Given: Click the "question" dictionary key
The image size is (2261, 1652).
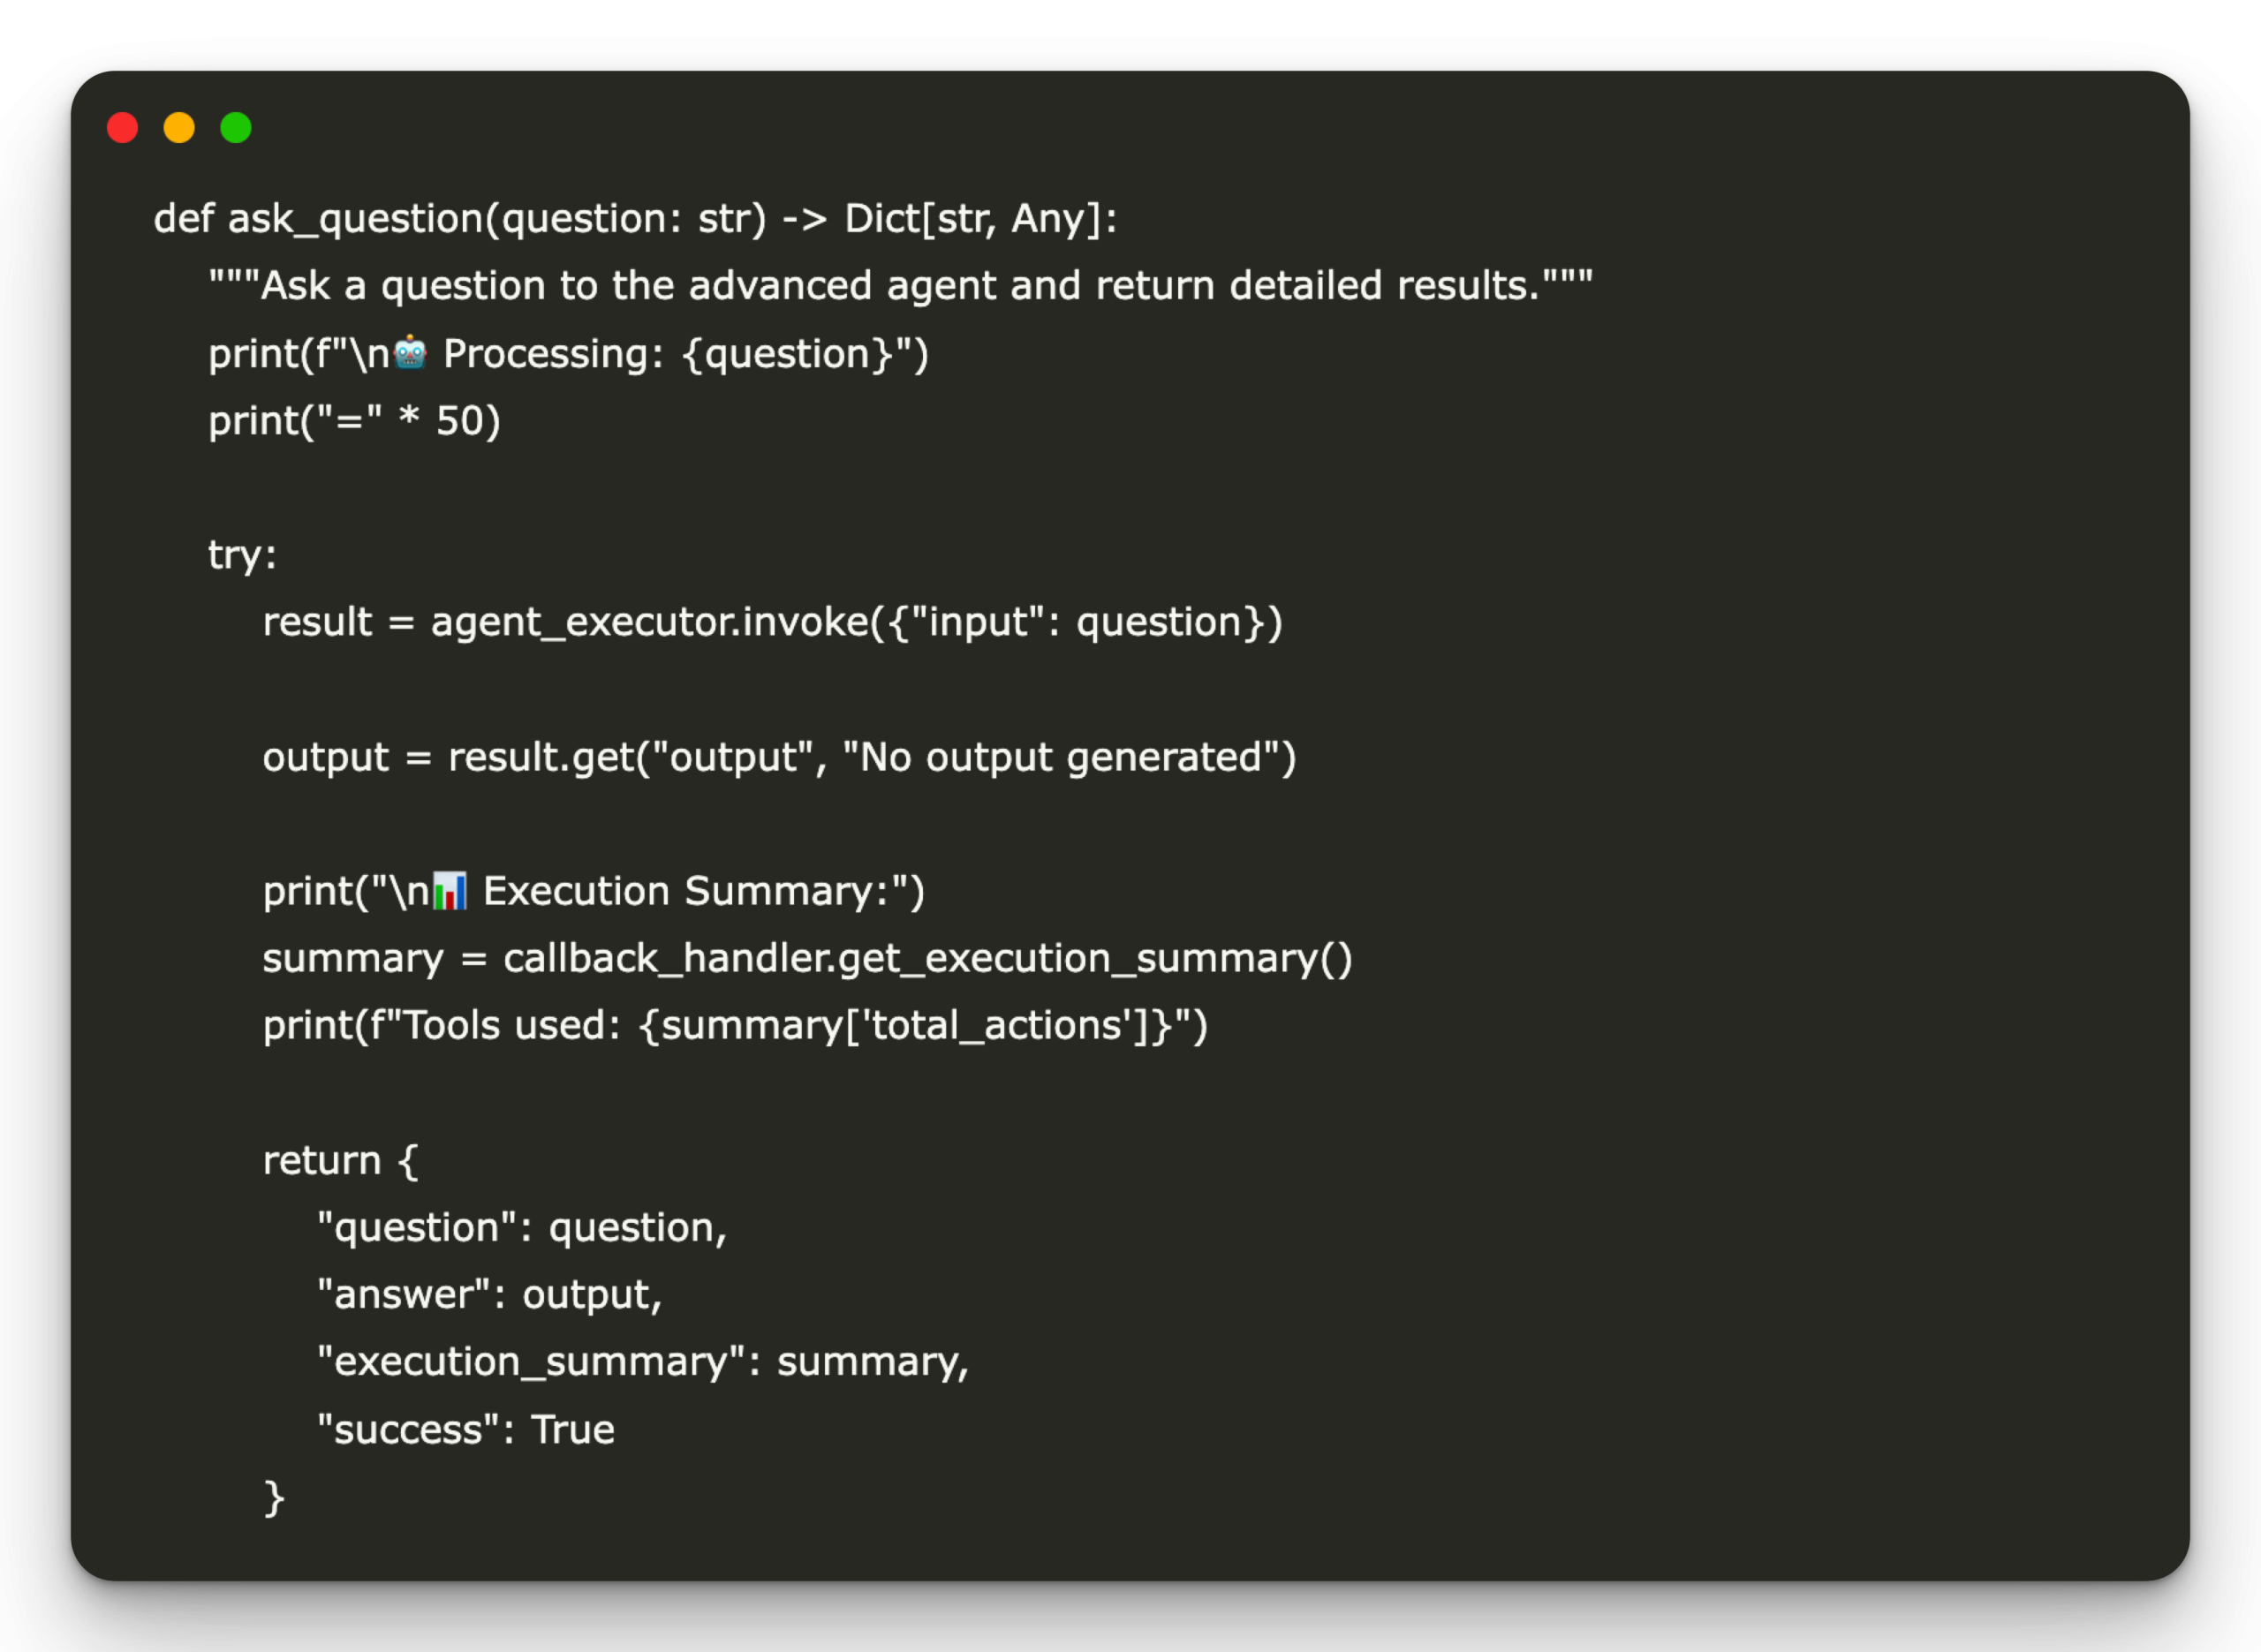Looking at the screenshot, I should (417, 1227).
